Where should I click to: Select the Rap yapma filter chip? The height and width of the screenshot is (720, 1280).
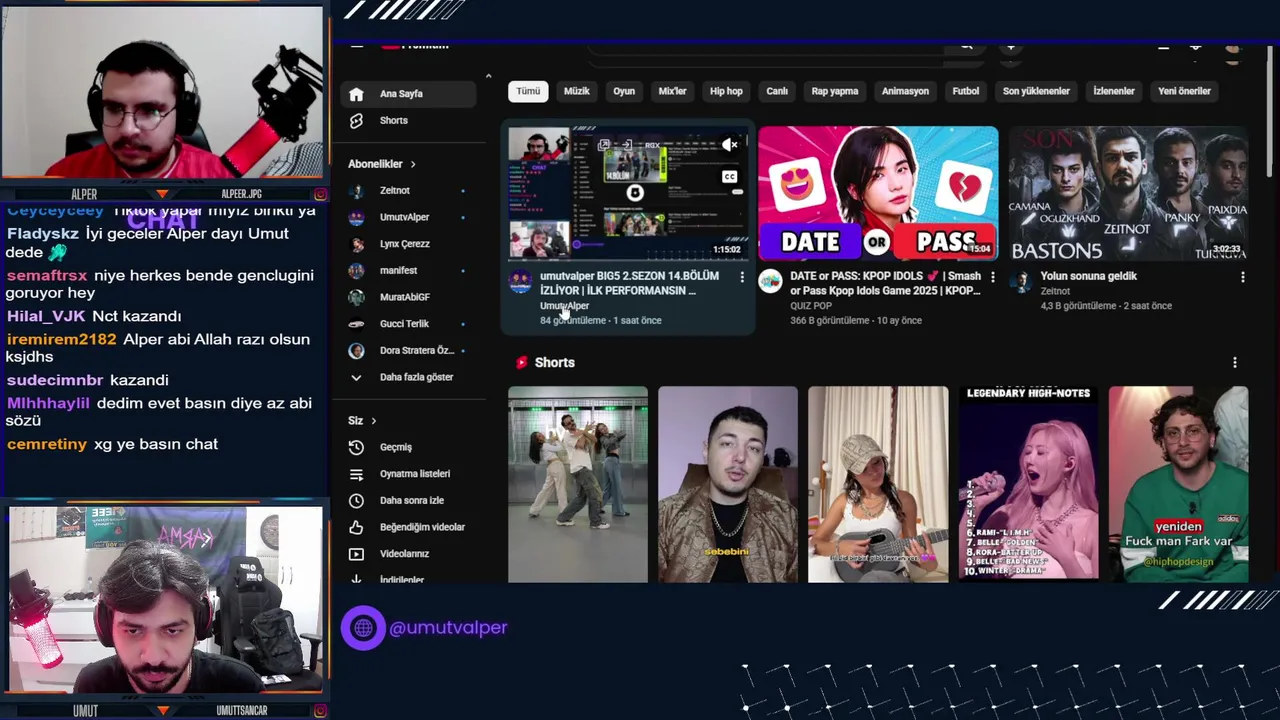click(x=835, y=91)
